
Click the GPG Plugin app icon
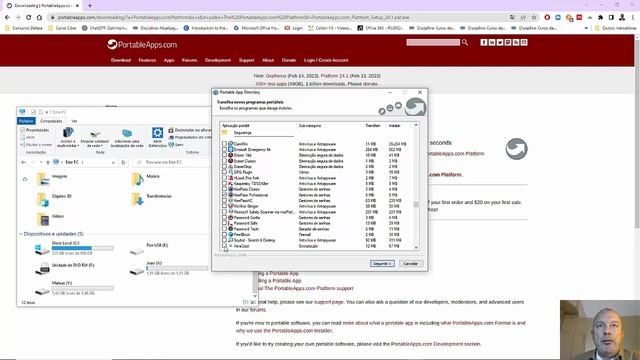tap(231, 172)
